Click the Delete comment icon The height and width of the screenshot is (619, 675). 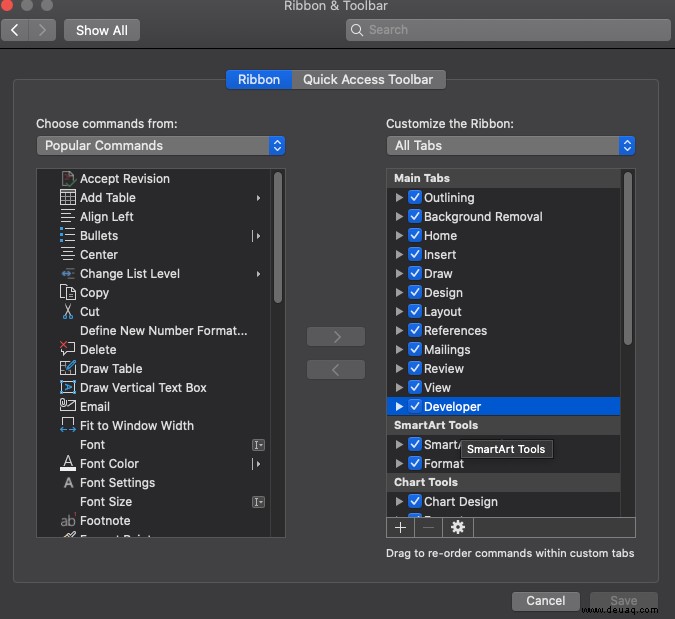(68, 349)
